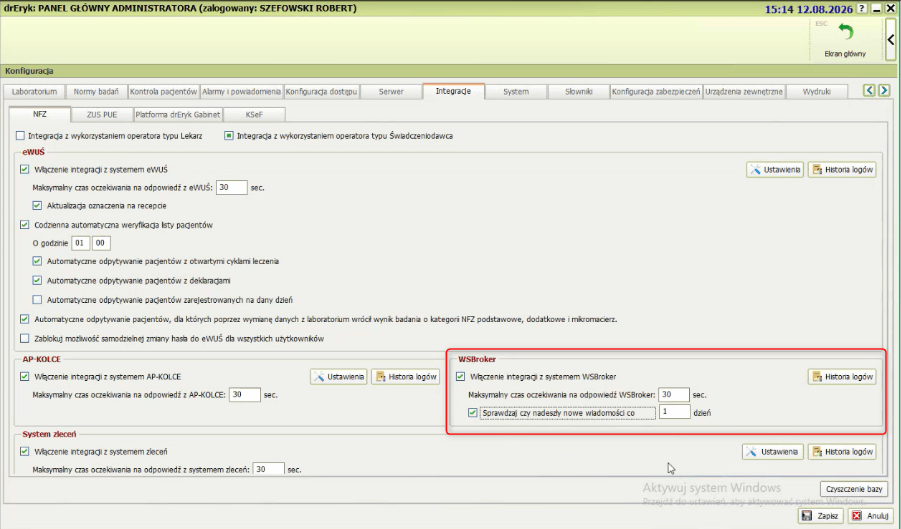
Task: Toggle odpytywanie pacjentów z otwartymi cyklami leczenia
Action: pyautogui.click(x=37, y=261)
